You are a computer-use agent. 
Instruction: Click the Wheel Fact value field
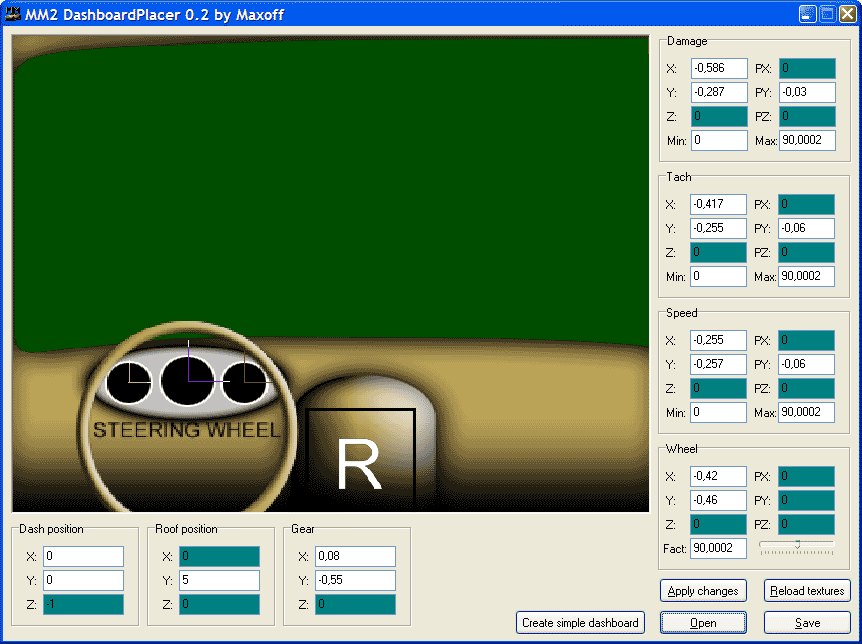(719, 548)
